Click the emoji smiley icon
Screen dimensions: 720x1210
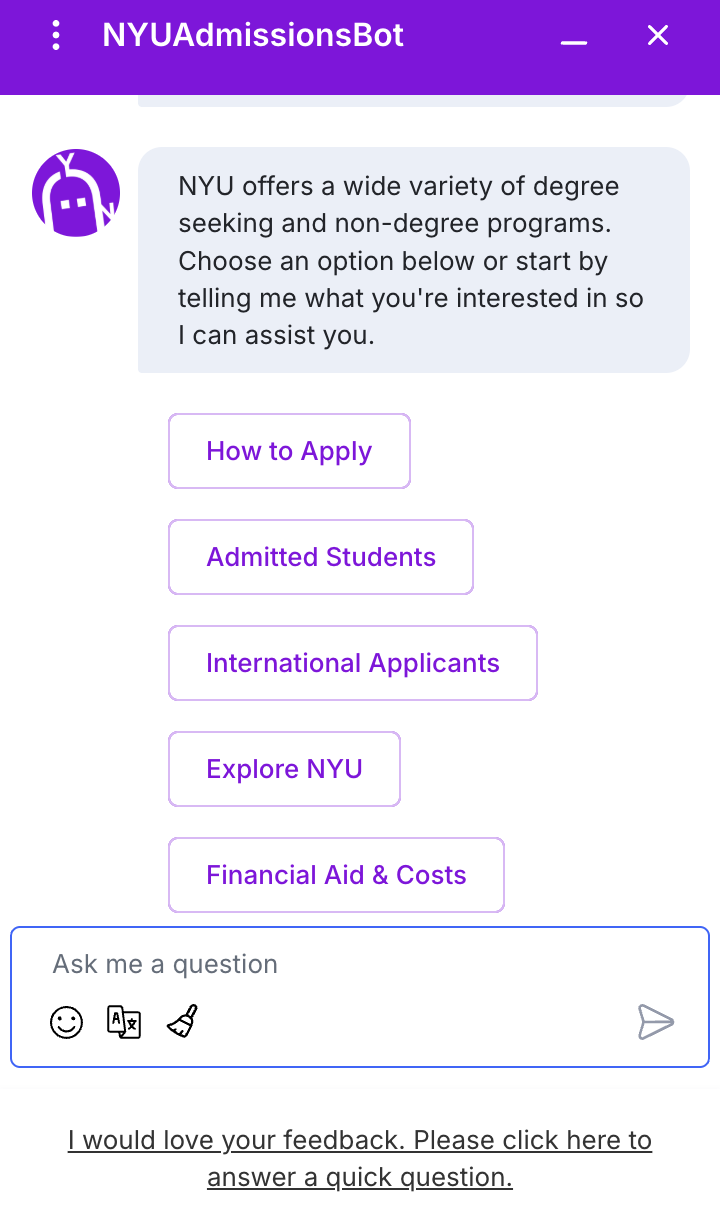67,1022
